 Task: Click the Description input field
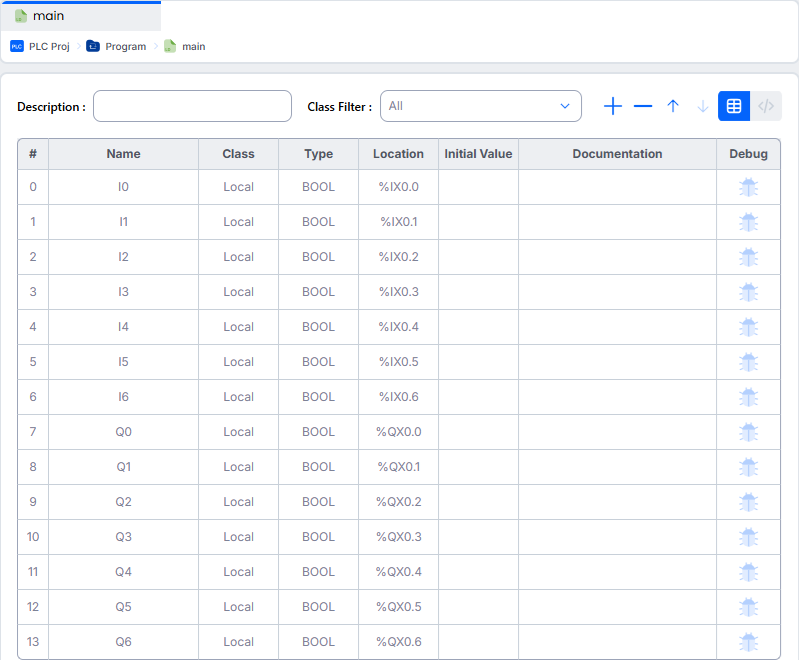coord(192,106)
